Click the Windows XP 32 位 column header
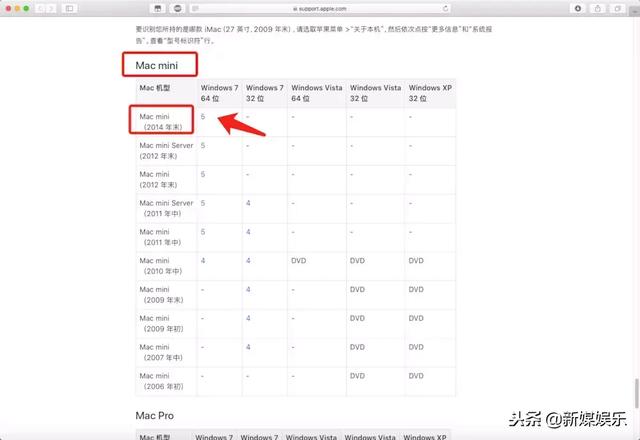The height and width of the screenshot is (440, 640). tap(430, 93)
